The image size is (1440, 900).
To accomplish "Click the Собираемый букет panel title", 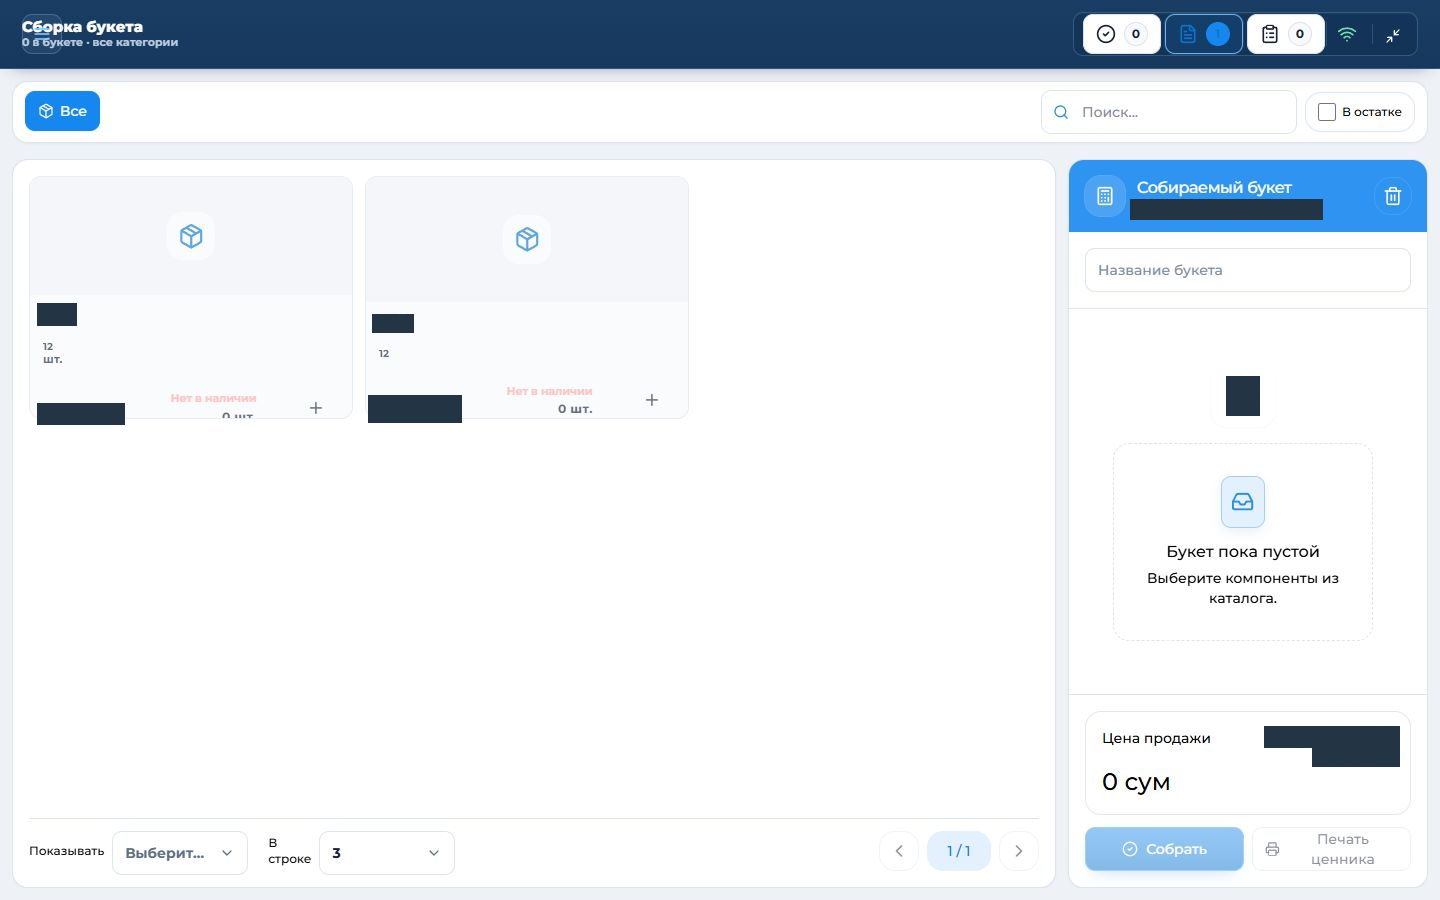I will click(1214, 187).
